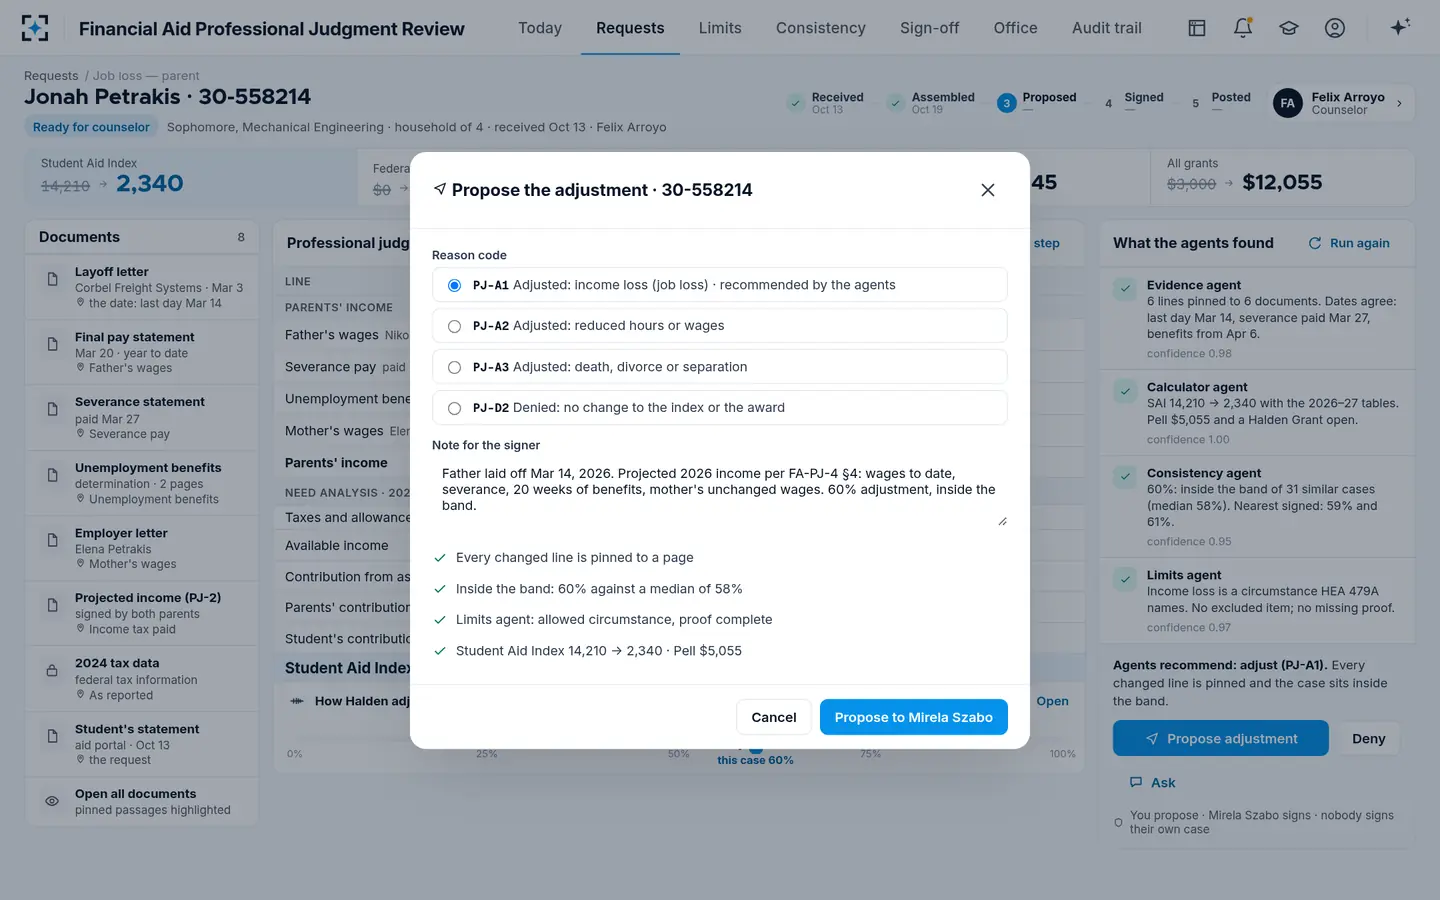This screenshot has width=1440, height=900.
Task: Close the Propose the adjustment dialog
Action: point(988,190)
